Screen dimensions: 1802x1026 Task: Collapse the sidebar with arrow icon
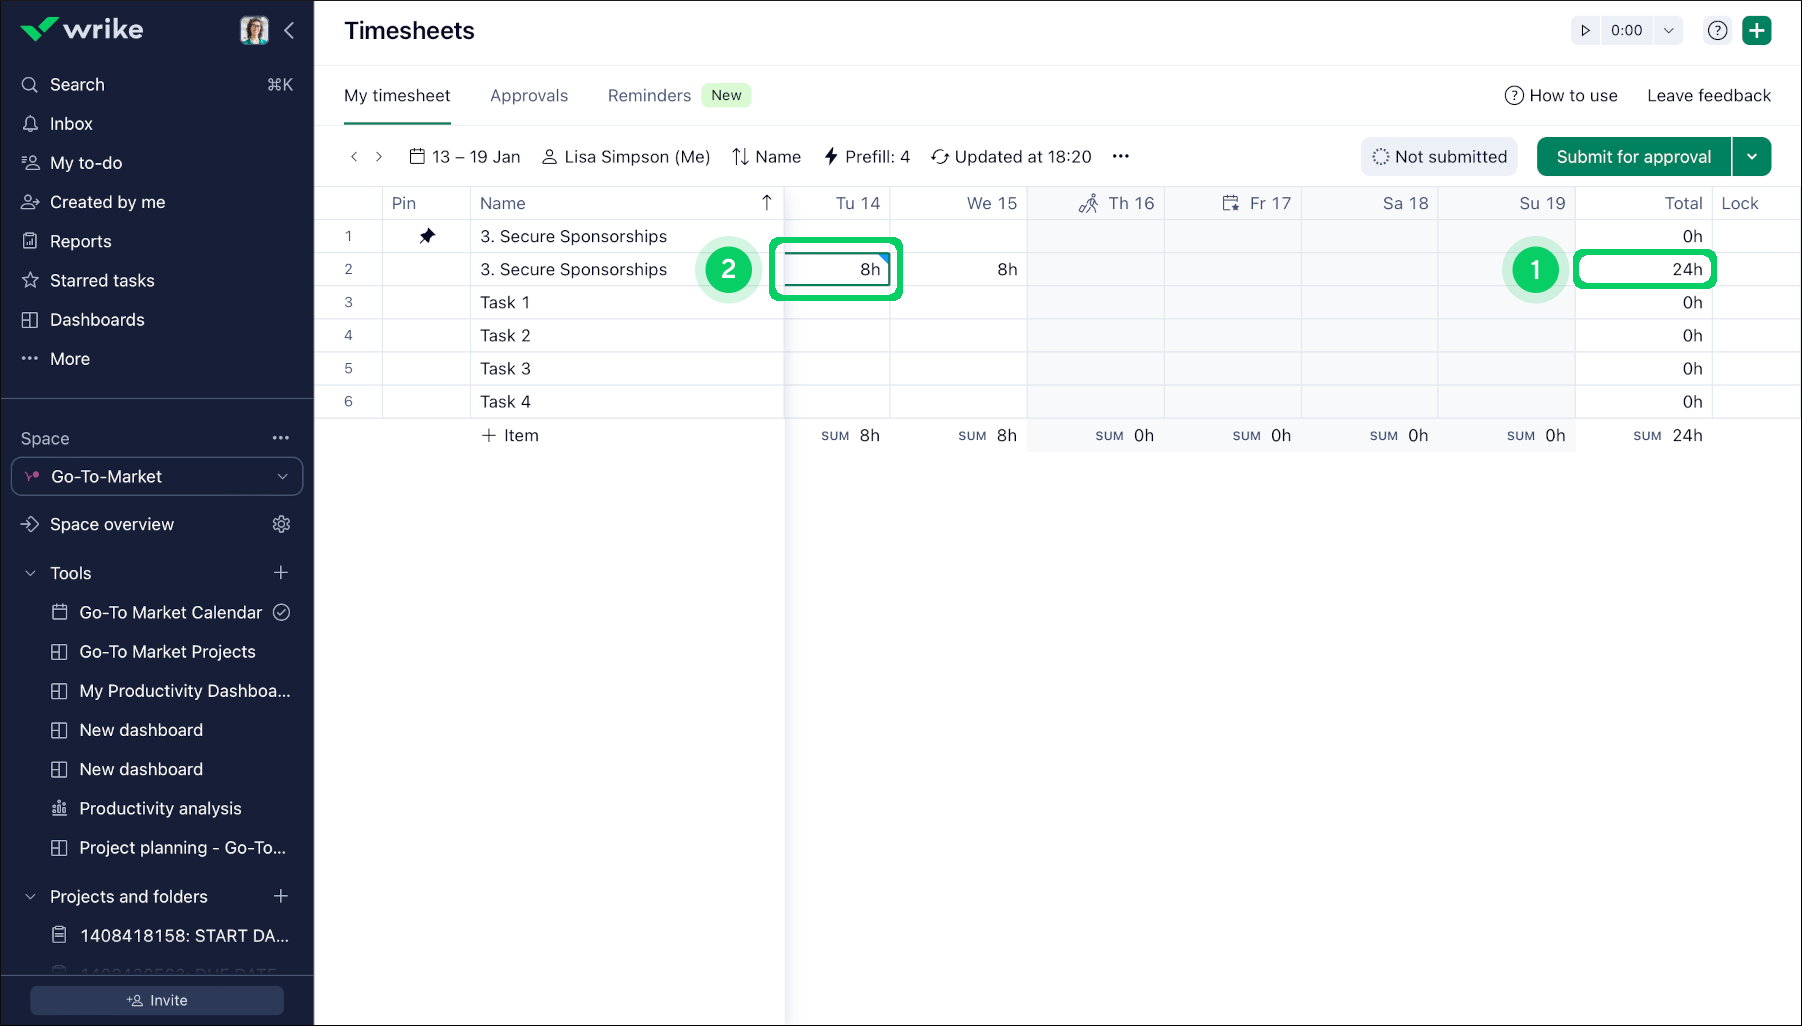tap(289, 30)
